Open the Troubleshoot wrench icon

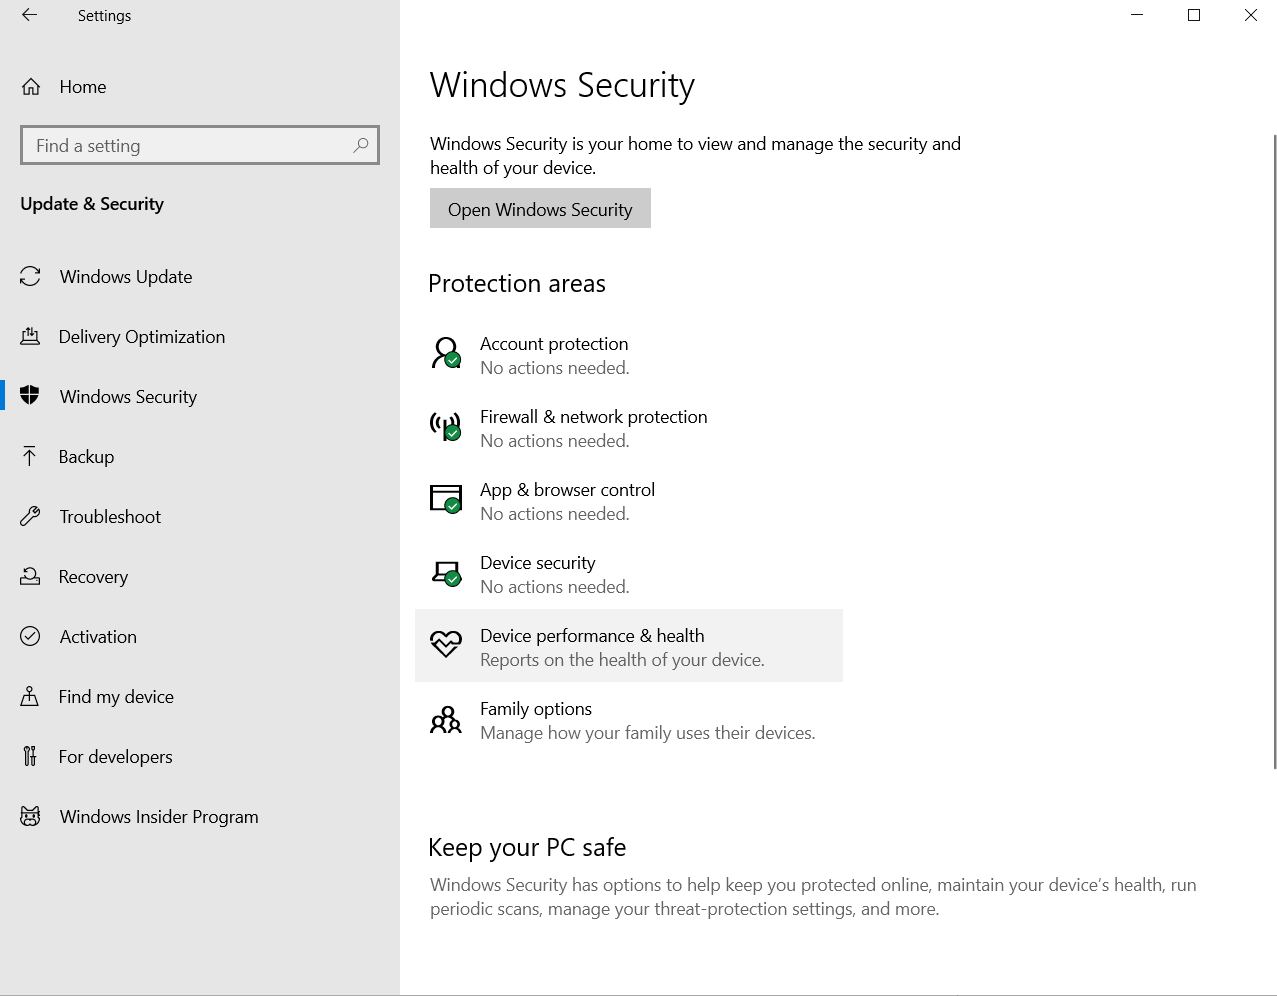click(x=30, y=516)
